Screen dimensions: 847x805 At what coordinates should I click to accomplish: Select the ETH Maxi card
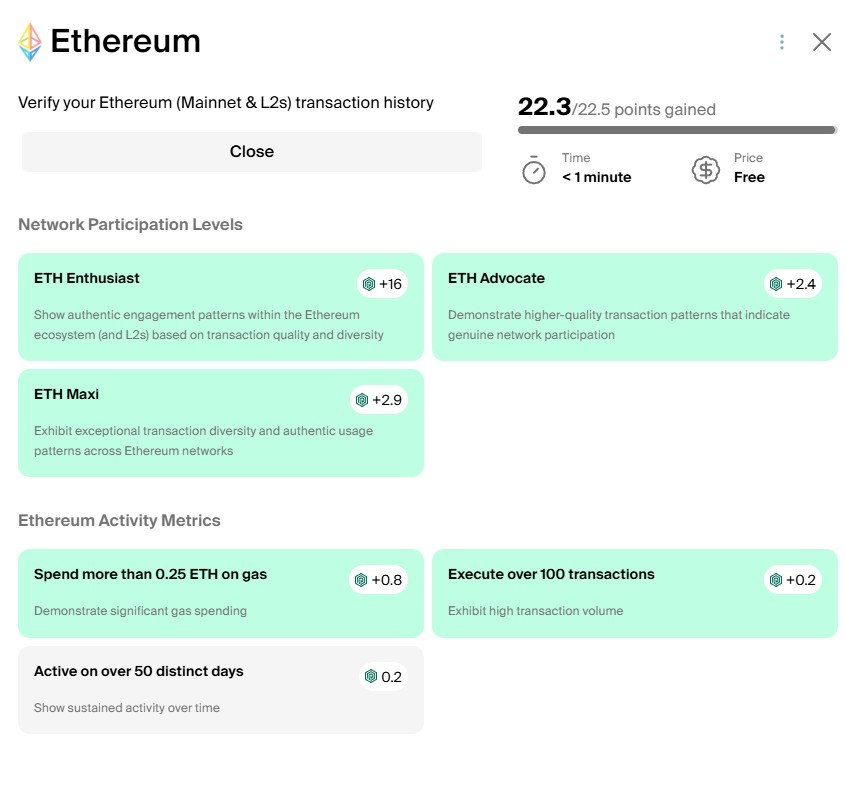pos(220,424)
